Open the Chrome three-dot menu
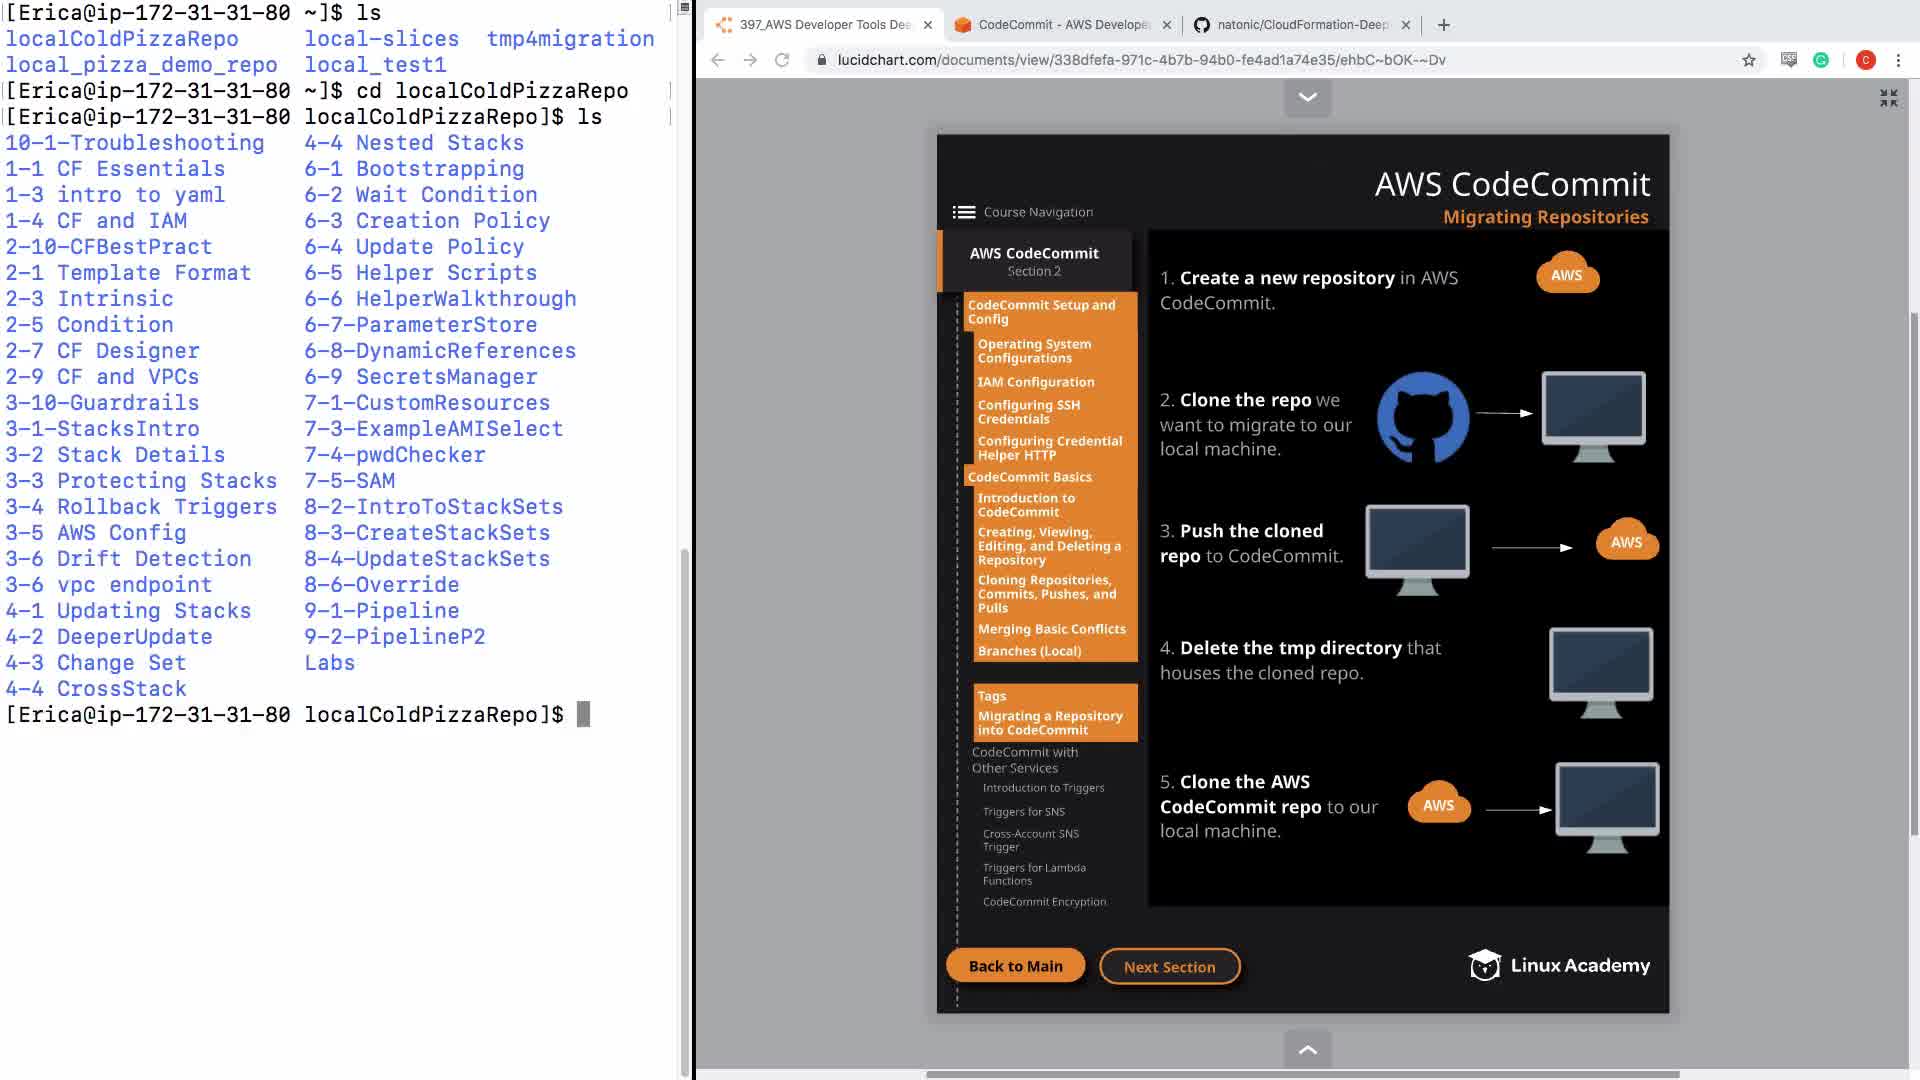The height and width of the screenshot is (1080, 1920). point(1898,60)
